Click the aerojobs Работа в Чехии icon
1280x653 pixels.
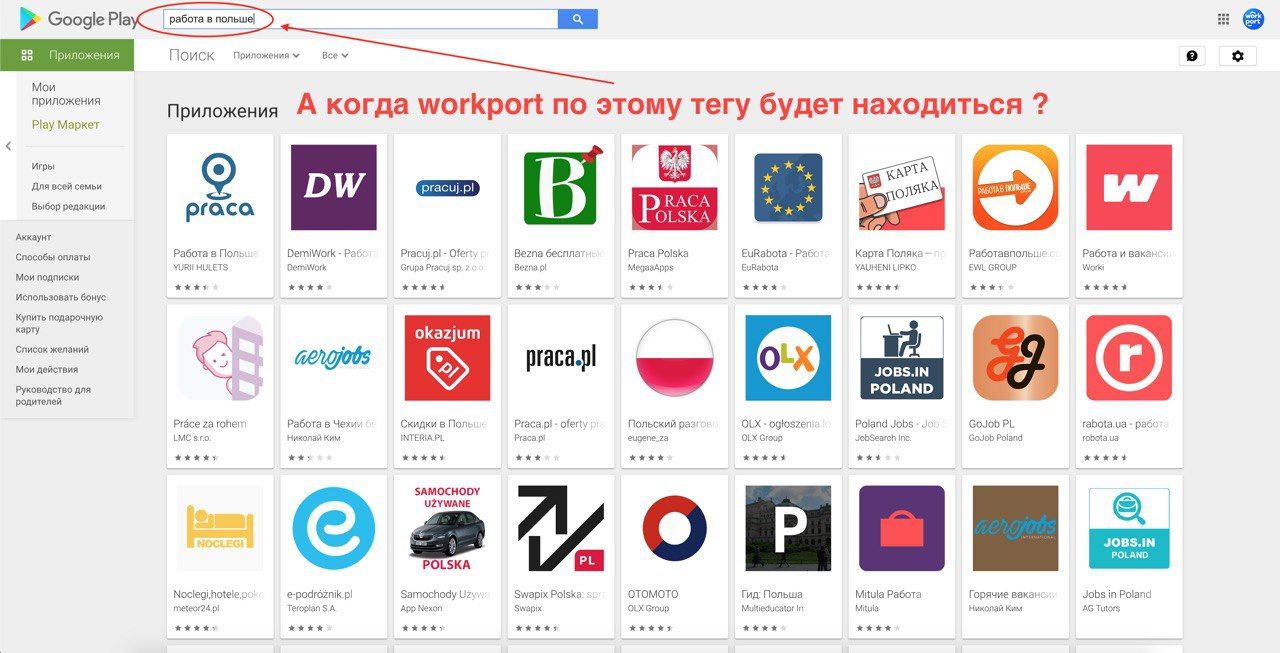pos(334,358)
